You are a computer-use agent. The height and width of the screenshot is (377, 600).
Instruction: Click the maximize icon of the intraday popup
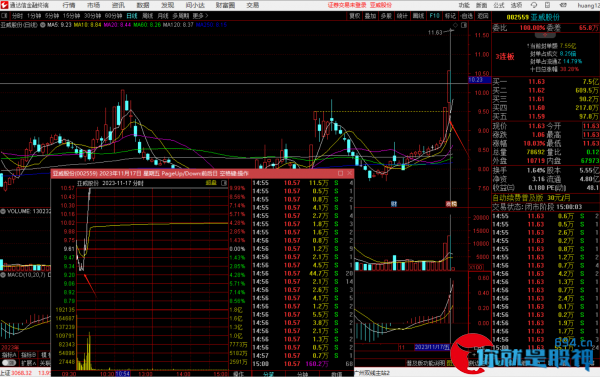click(340, 173)
